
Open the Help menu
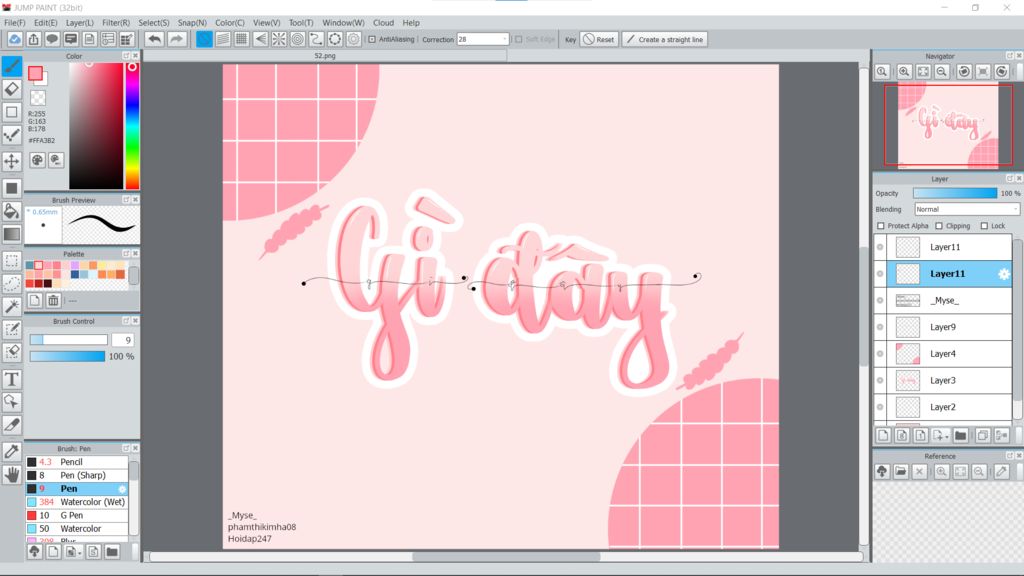pyautogui.click(x=411, y=22)
